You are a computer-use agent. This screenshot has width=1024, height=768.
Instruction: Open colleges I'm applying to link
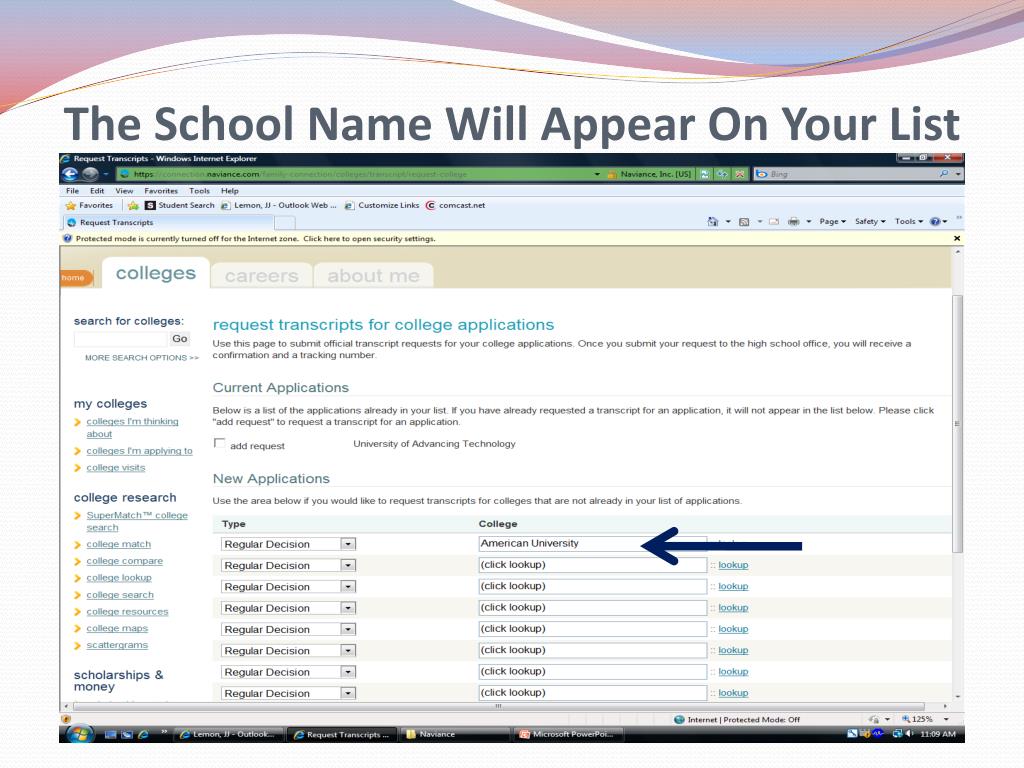[x=139, y=451]
